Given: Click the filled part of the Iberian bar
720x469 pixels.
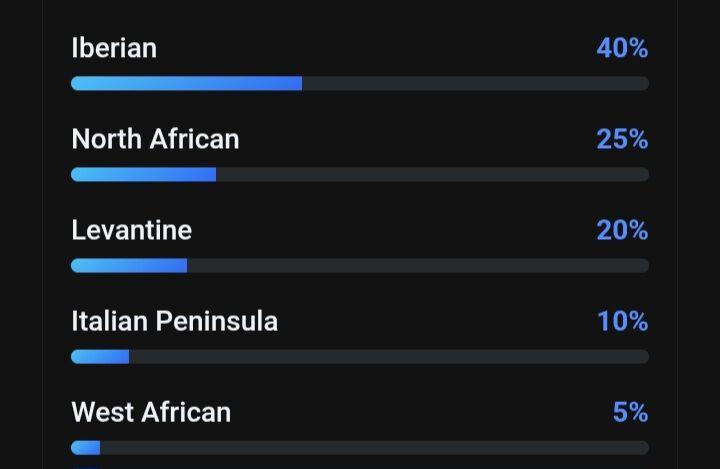Looking at the screenshot, I should (186, 84).
